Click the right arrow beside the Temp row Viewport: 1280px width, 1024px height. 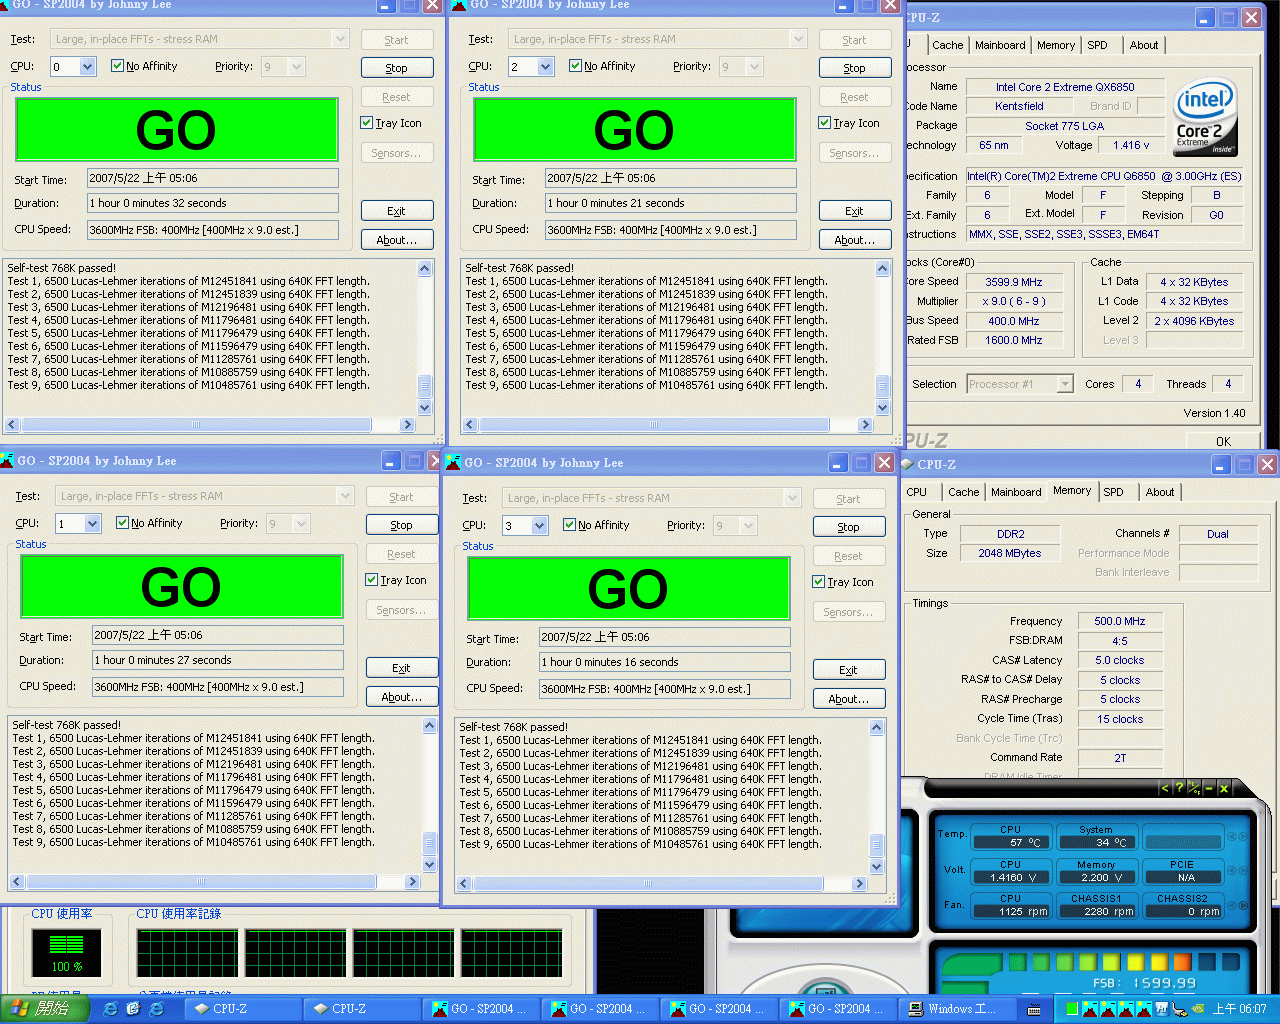click(x=1243, y=836)
